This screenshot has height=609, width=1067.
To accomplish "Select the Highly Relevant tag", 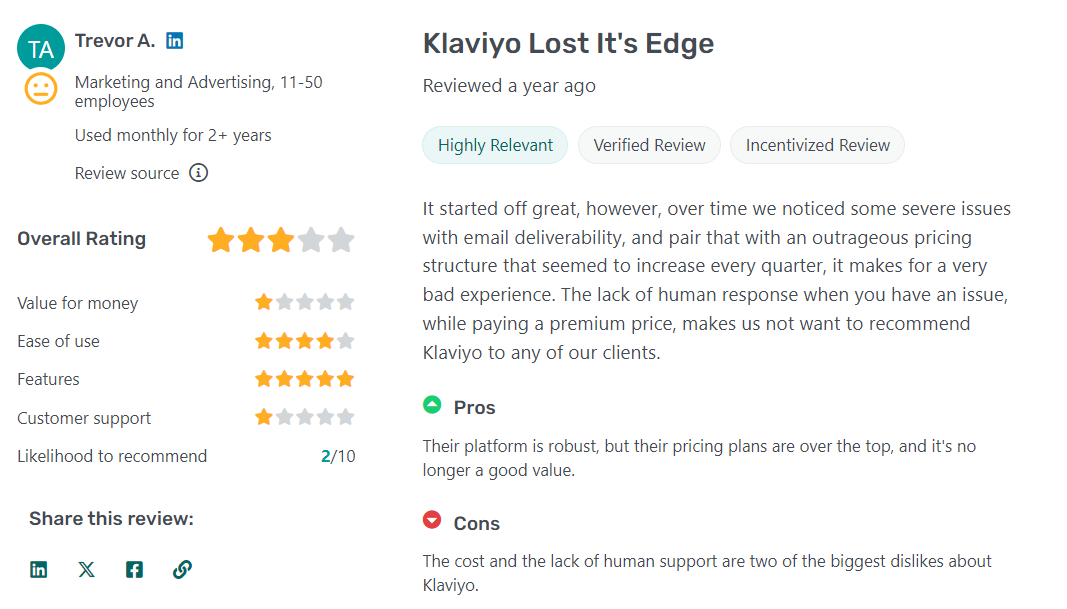I will (494, 144).
